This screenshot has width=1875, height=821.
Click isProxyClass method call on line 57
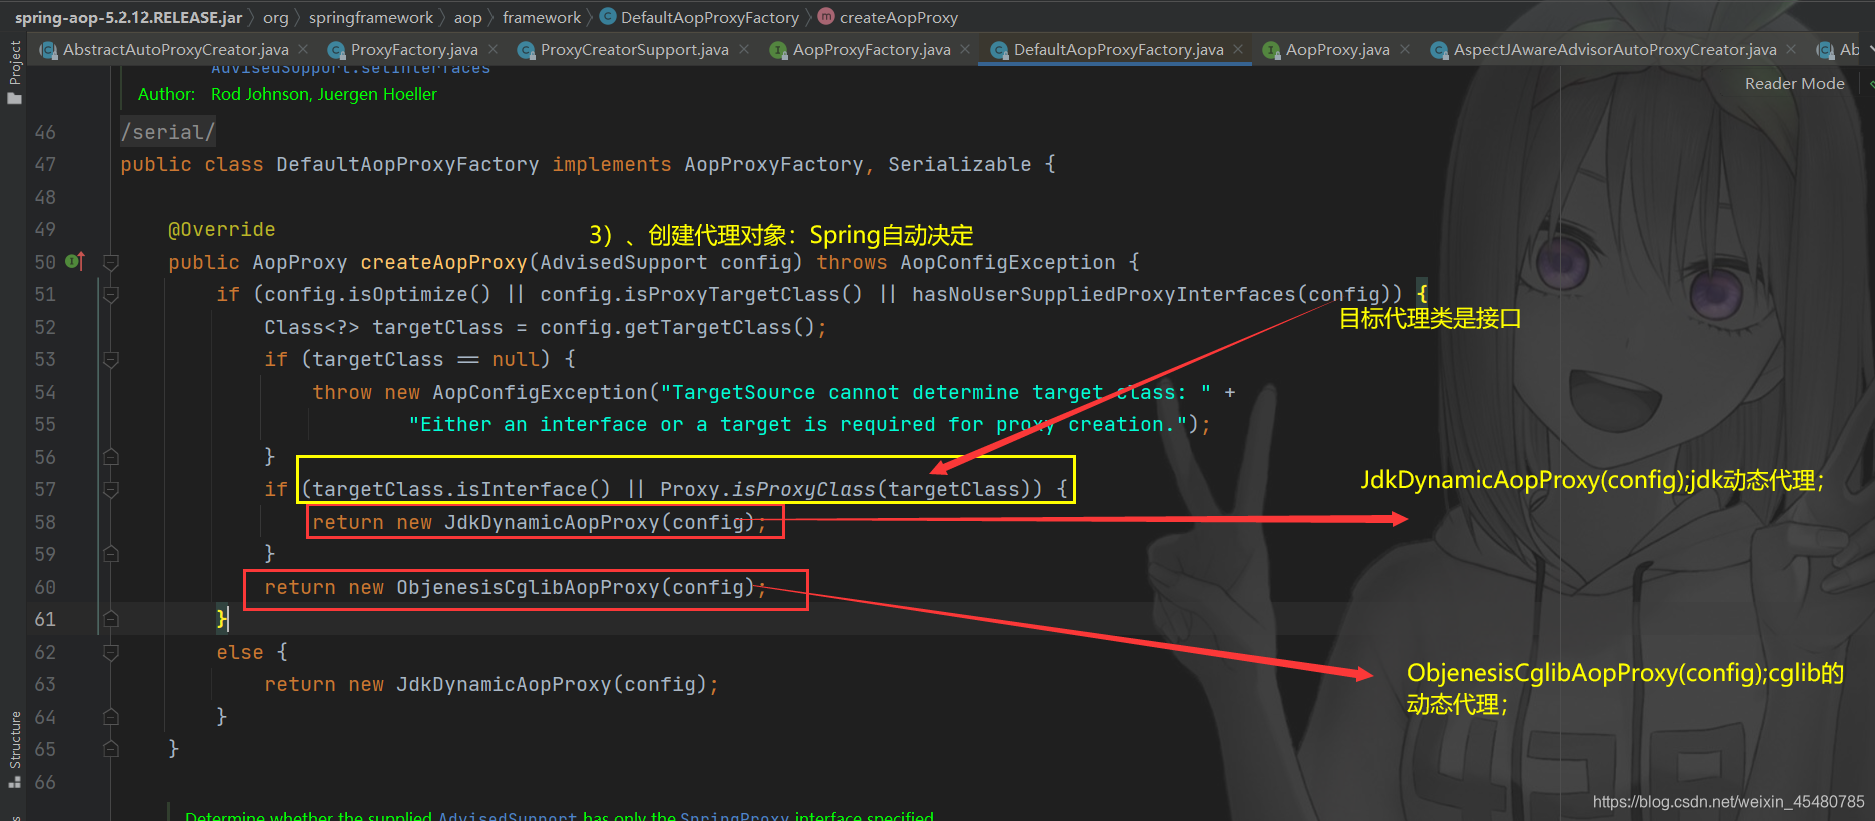tap(804, 489)
